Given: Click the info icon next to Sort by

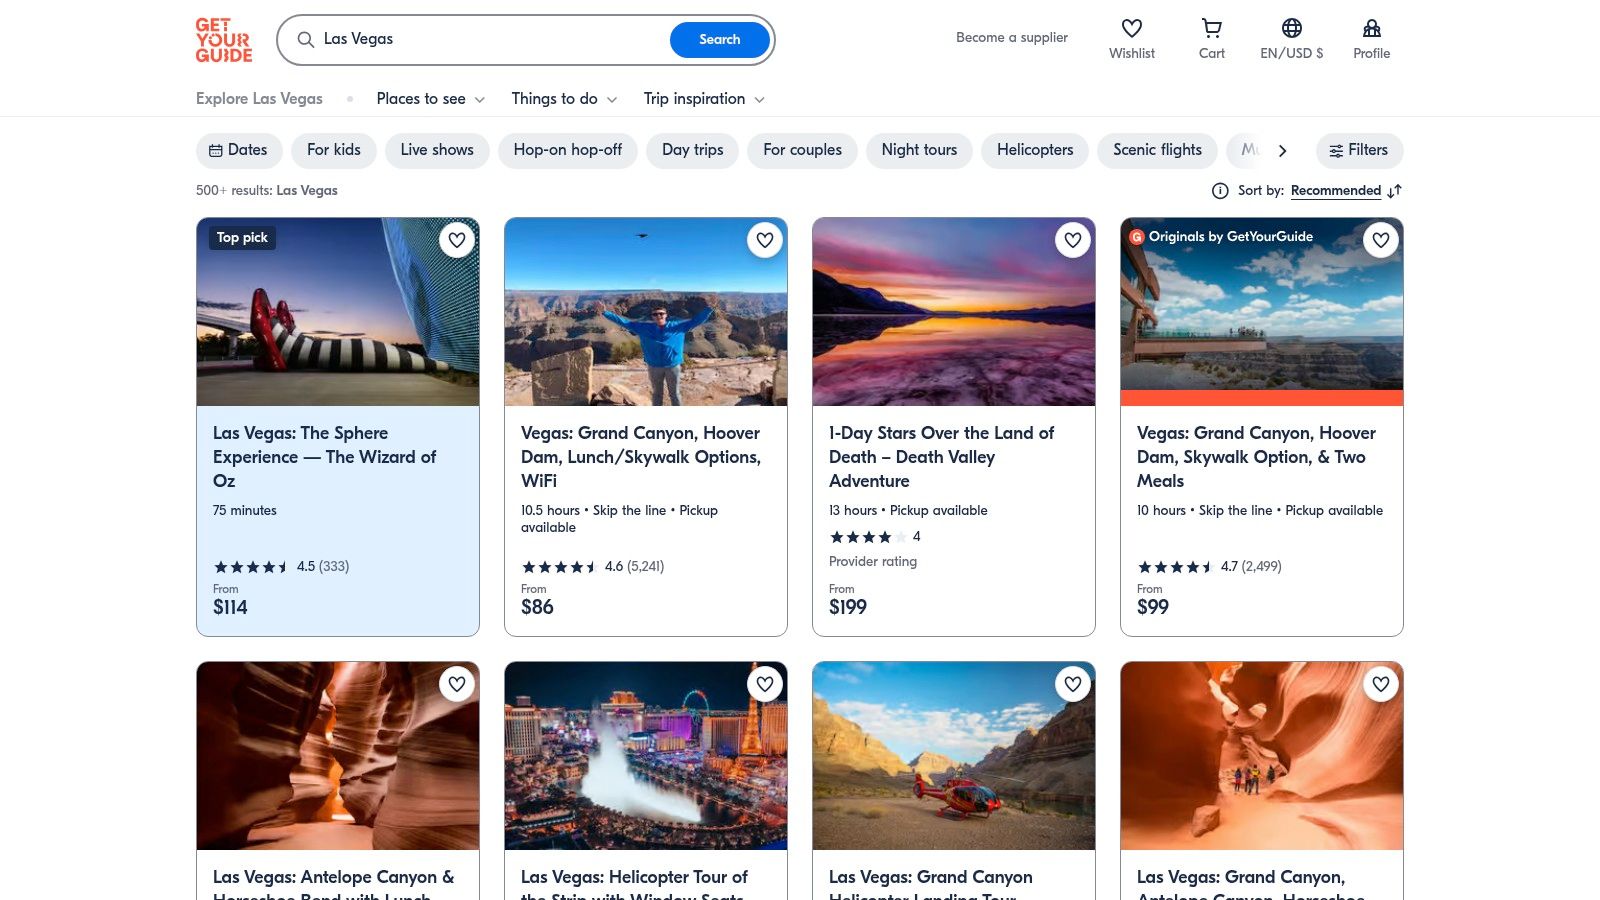Looking at the screenshot, I should click(x=1220, y=190).
